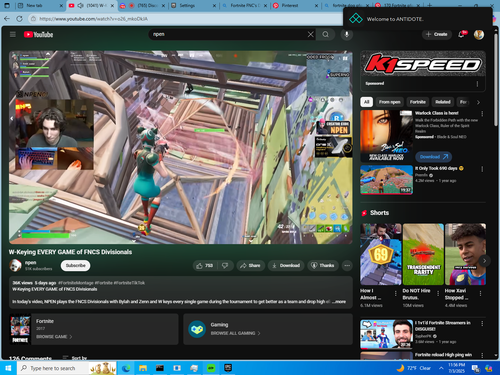Click the Share button

(250, 265)
